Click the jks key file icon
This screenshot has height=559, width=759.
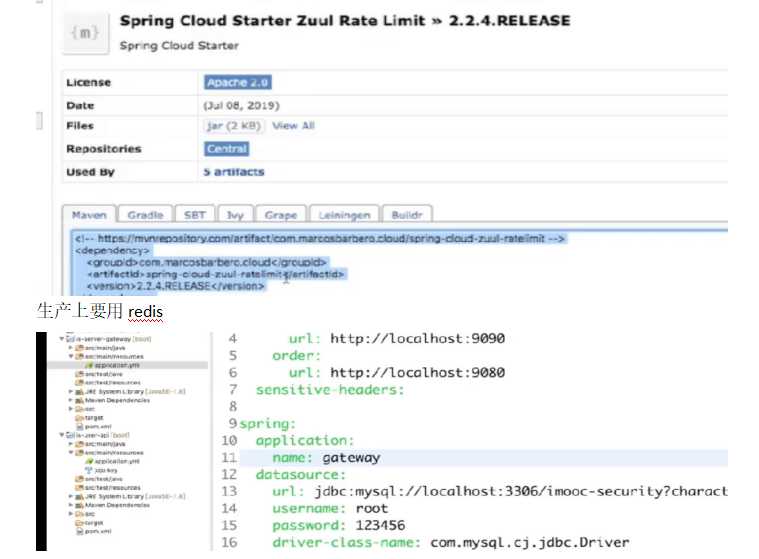point(89,470)
